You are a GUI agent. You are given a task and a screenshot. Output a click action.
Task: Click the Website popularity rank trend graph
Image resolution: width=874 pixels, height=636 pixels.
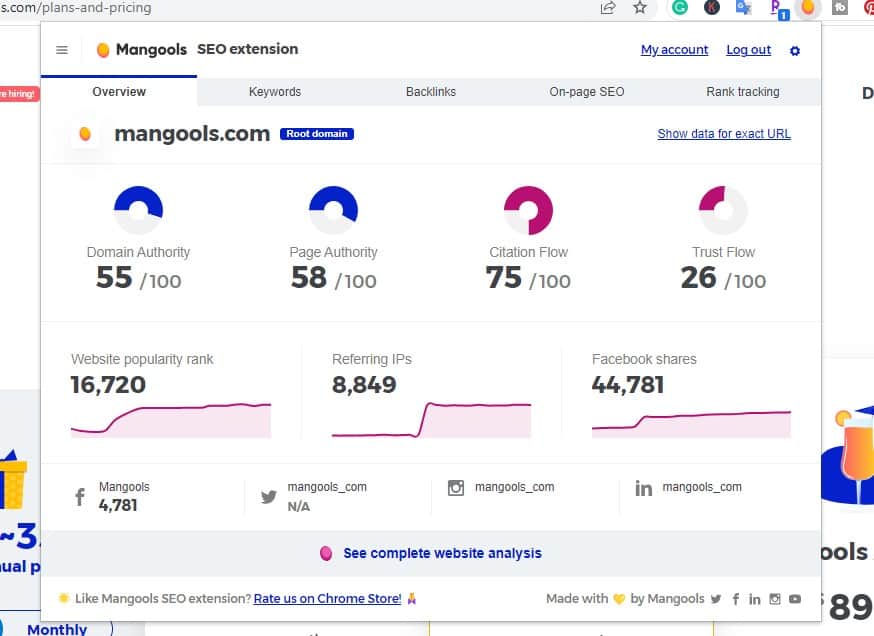[171, 420]
